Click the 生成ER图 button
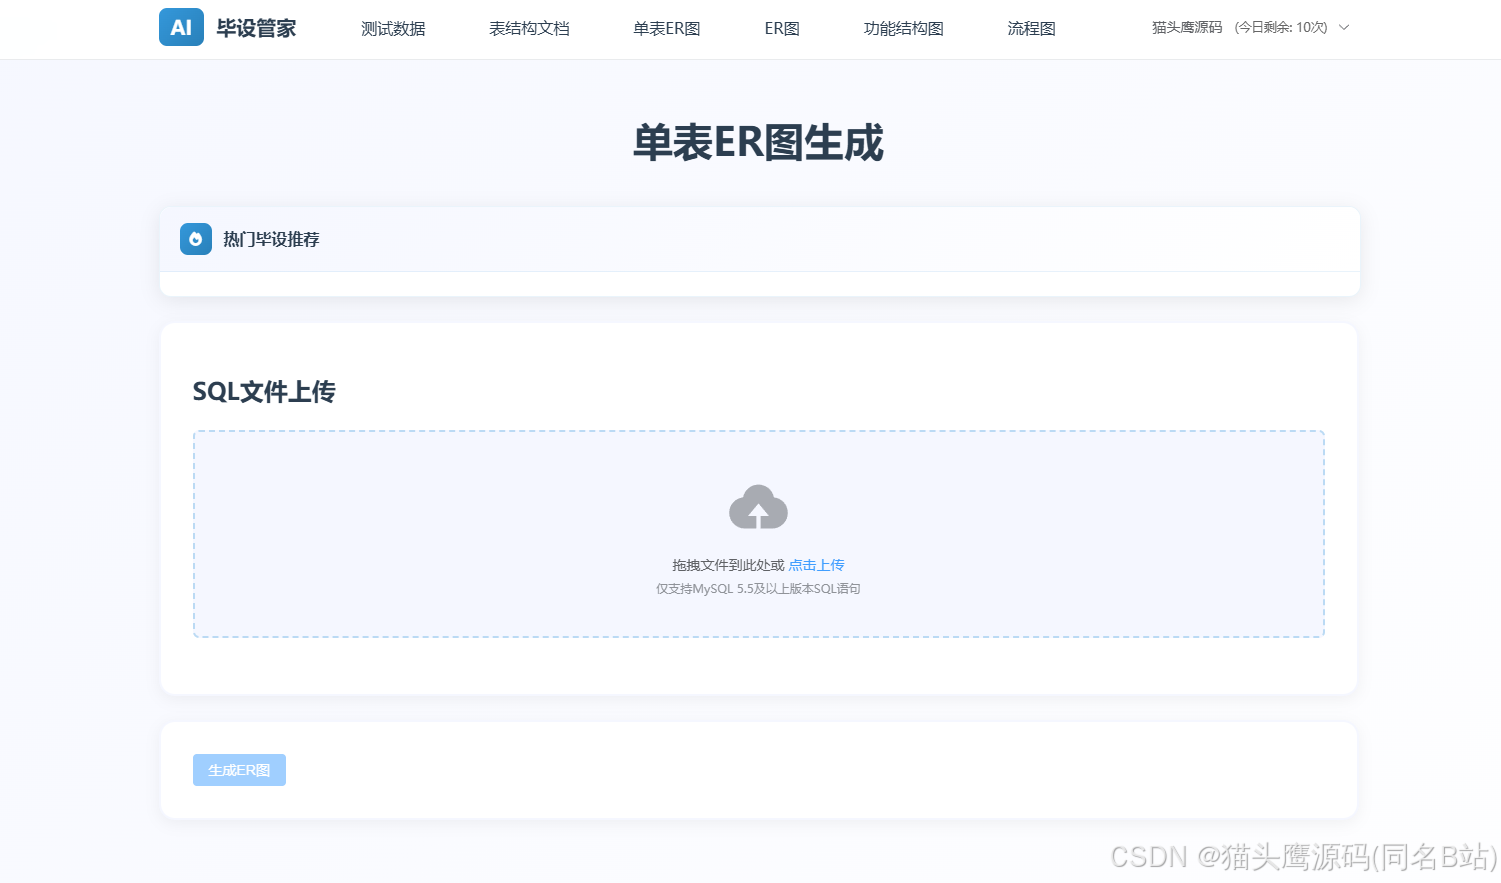This screenshot has height=883, width=1501. pos(239,770)
